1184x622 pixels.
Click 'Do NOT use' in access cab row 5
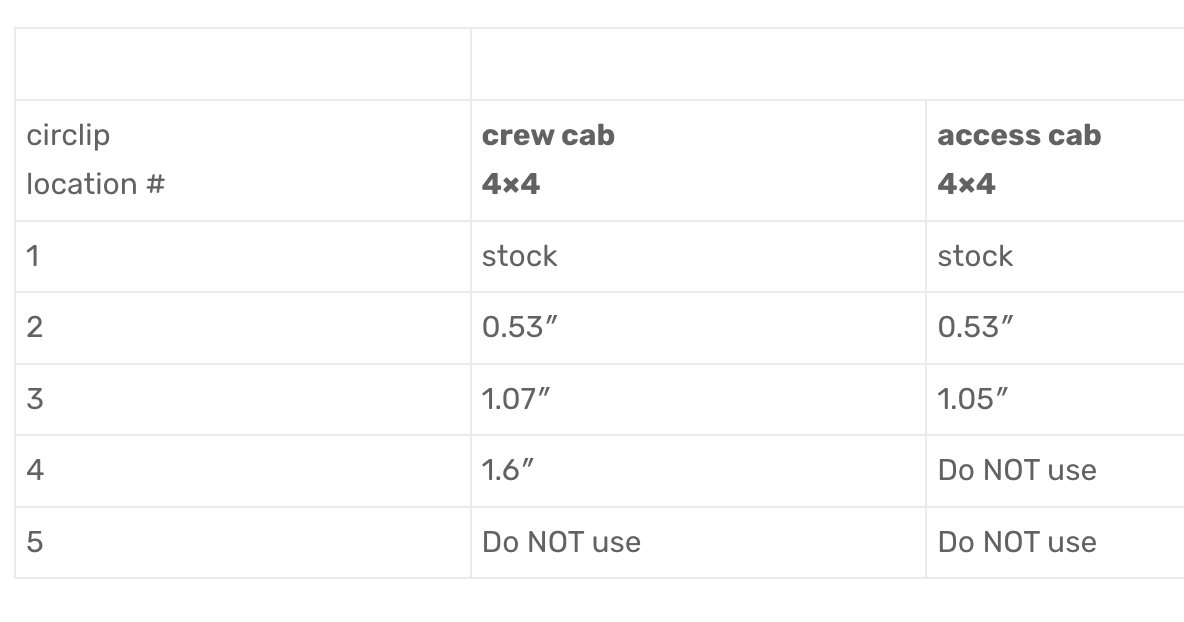click(1017, 542)
